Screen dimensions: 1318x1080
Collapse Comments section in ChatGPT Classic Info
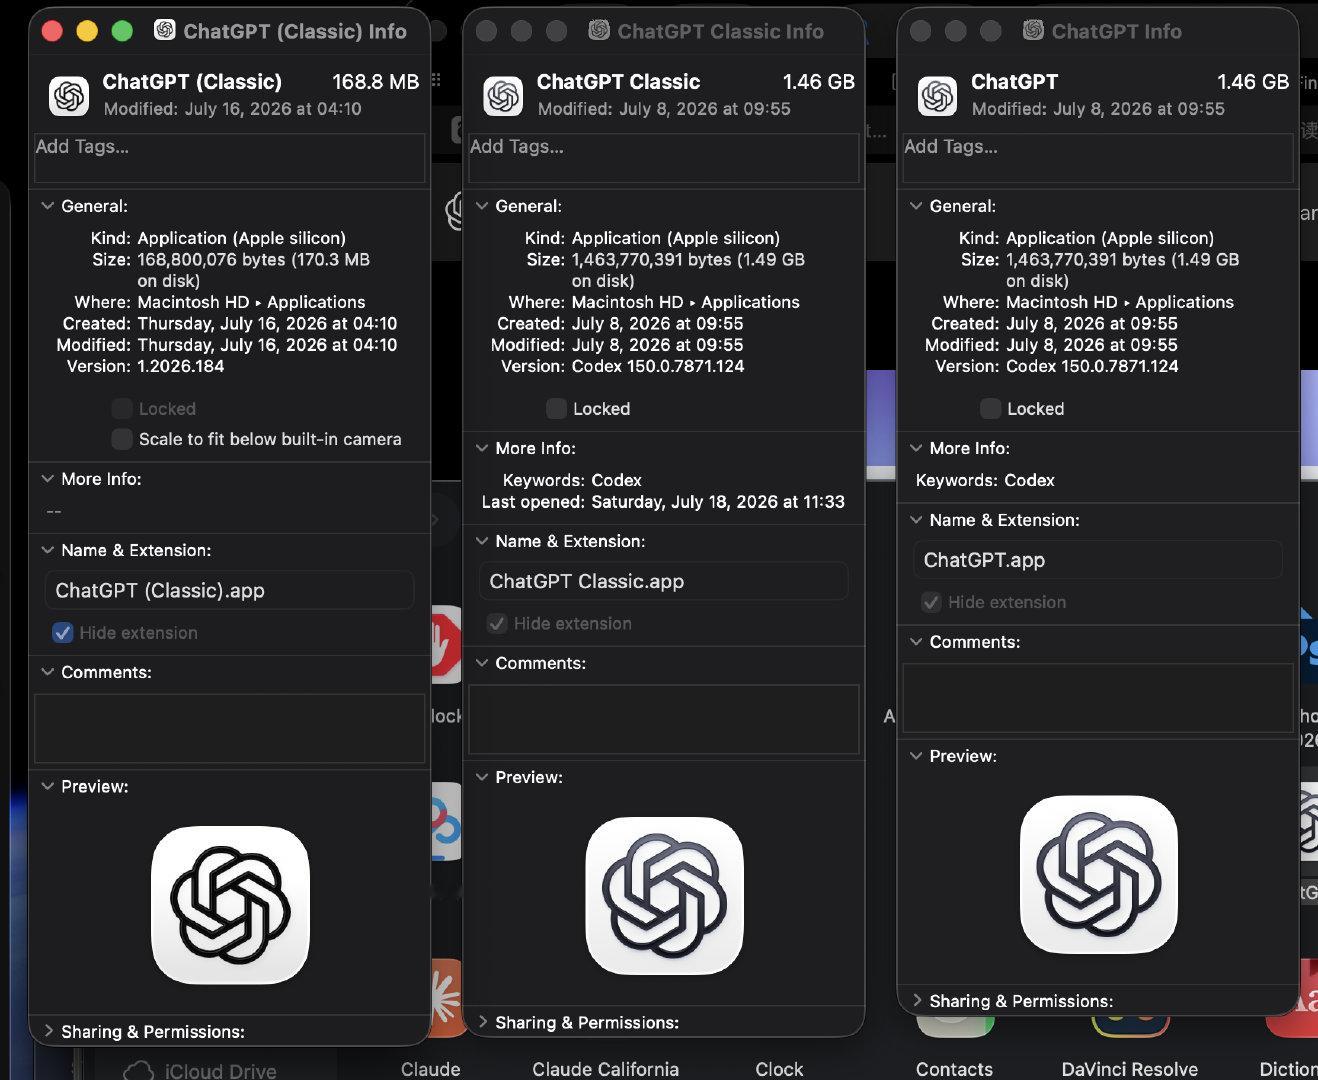tap(481, 663)
